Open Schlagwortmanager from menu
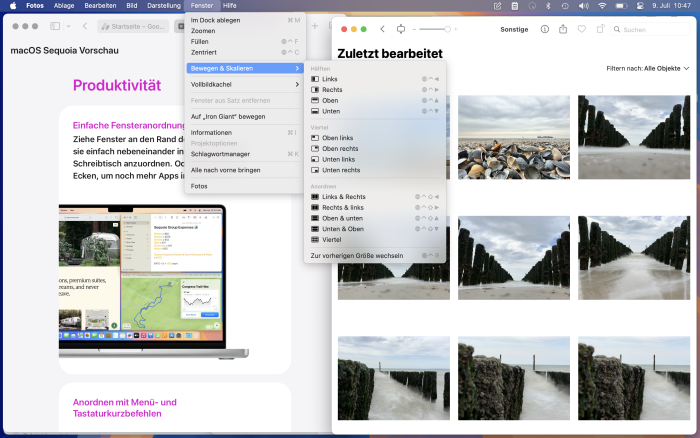Image resolution: width=700 pixels, height=438 pixels. coord(245,154)
